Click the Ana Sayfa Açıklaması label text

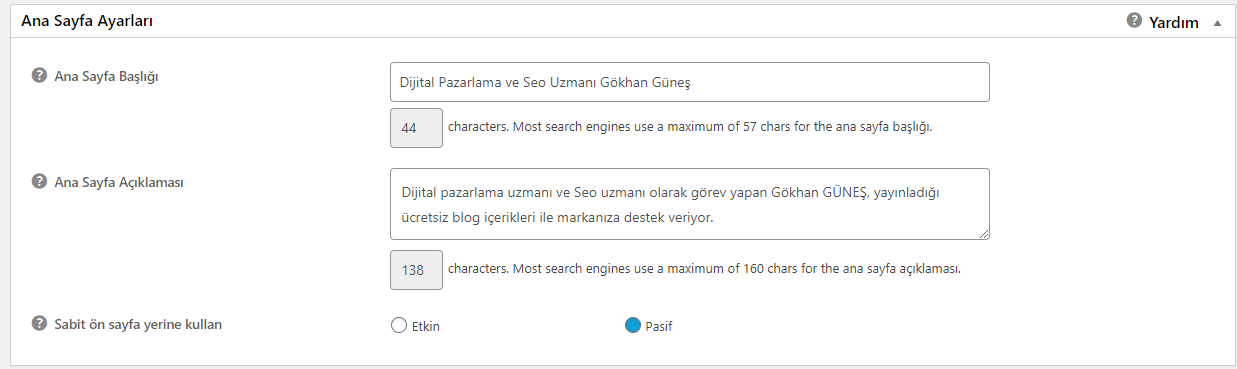pyautogui.click(x=119, y=181)
